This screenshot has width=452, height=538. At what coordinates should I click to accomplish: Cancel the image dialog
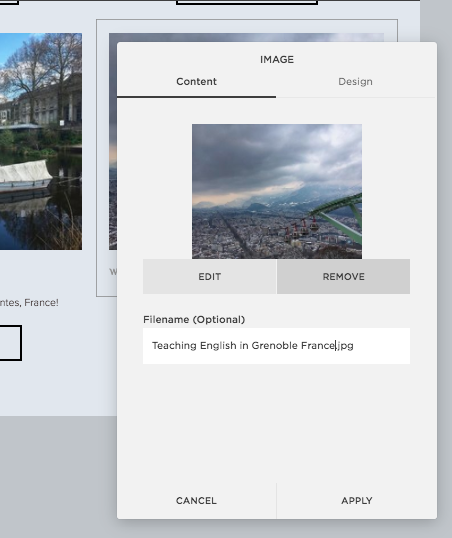tap(196, 501)
